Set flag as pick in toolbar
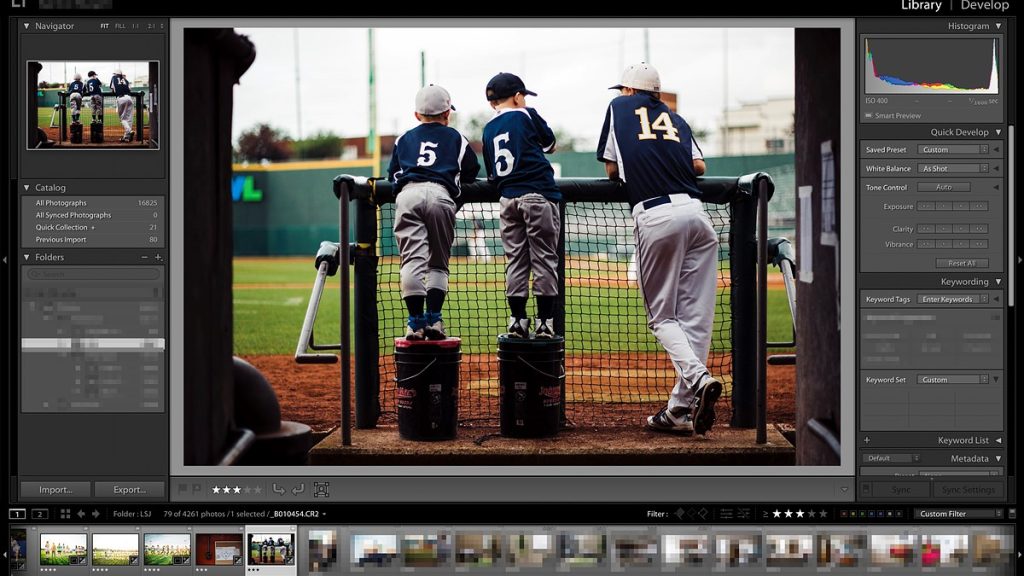Screen dimensions: 1024x576 coord(183,489)
